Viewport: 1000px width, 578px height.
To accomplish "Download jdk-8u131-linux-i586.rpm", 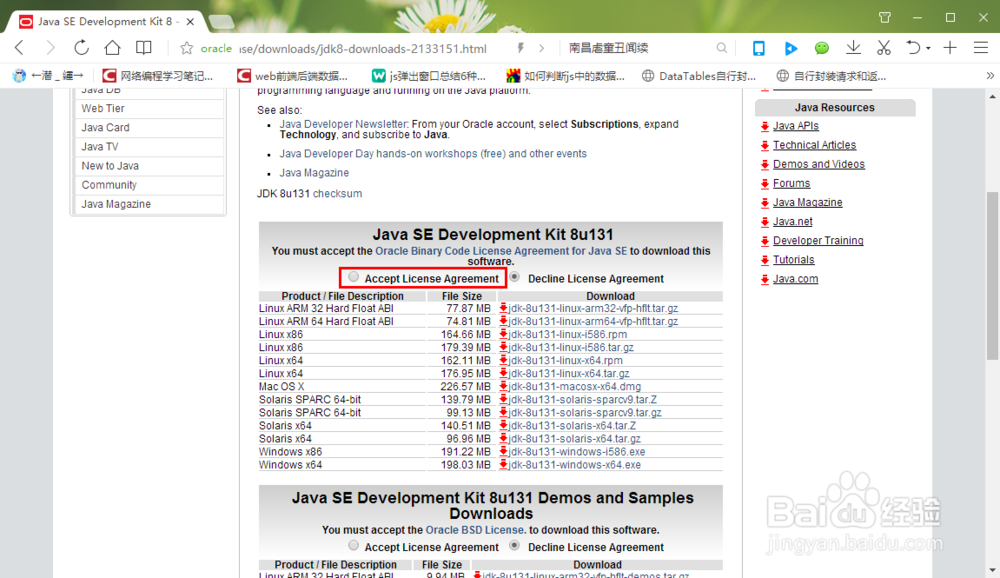I will coord(568,334).
